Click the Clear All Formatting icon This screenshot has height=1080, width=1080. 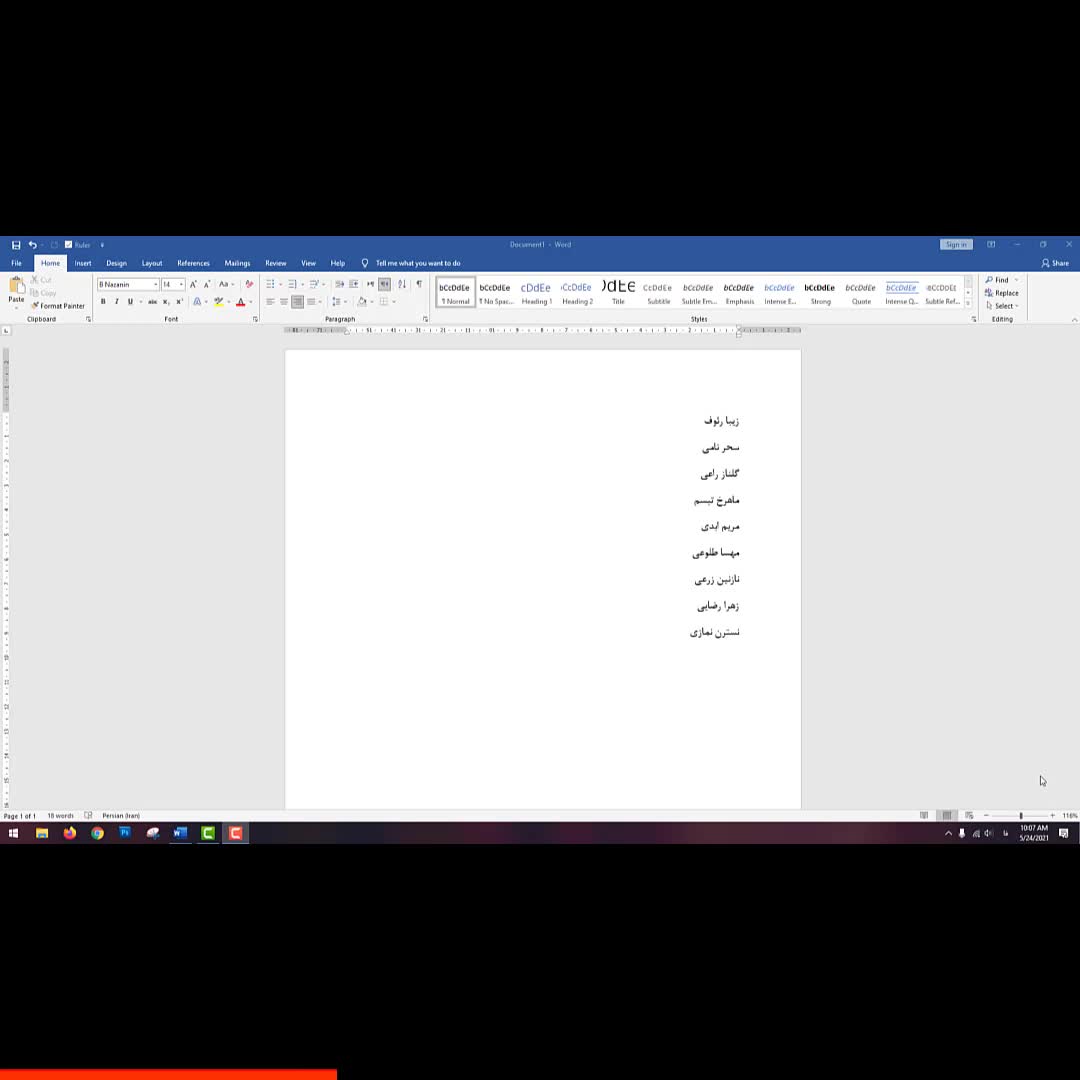point(249,285)
